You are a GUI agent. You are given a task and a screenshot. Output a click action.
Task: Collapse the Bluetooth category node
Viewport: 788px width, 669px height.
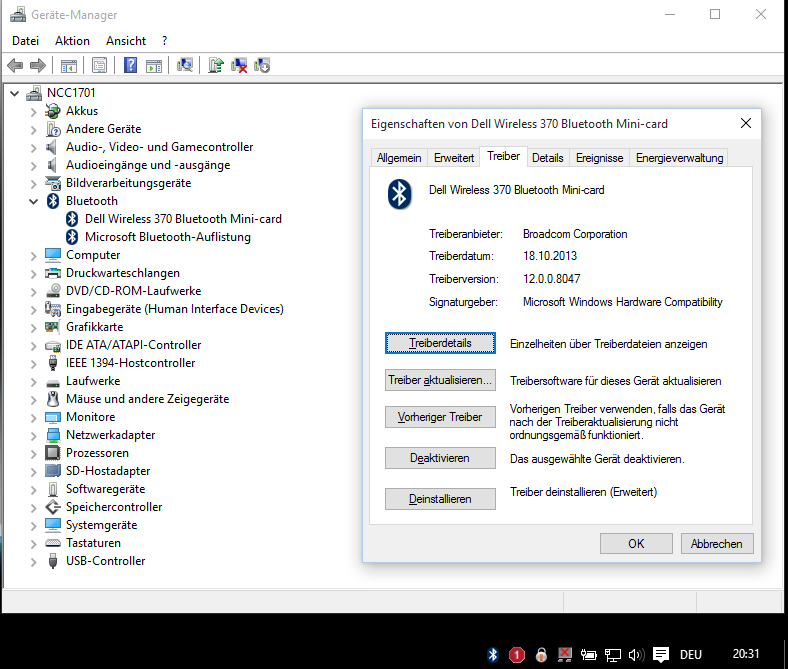click(33, 201)
